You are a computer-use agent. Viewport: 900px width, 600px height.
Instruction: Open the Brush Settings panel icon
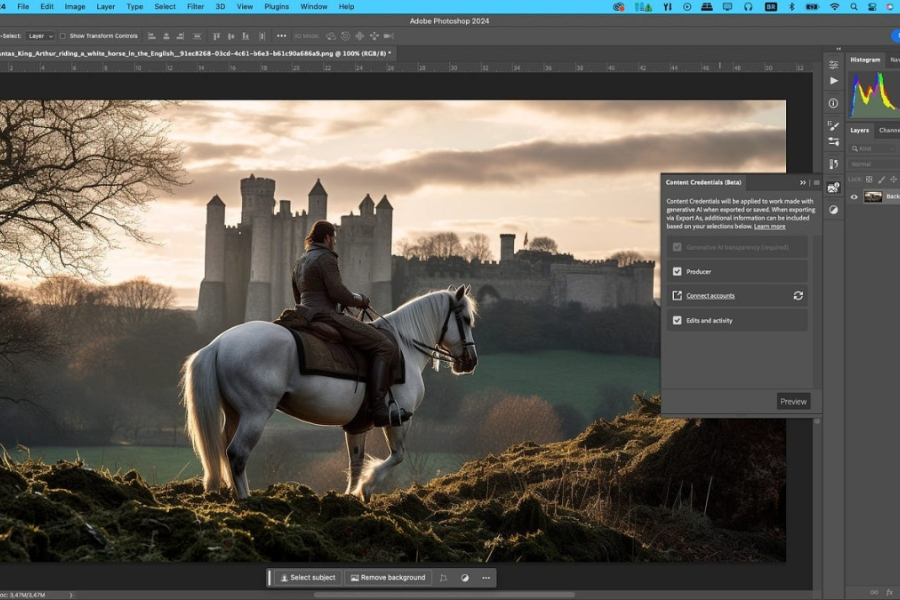pyautogui.click(x=834, y=126)
